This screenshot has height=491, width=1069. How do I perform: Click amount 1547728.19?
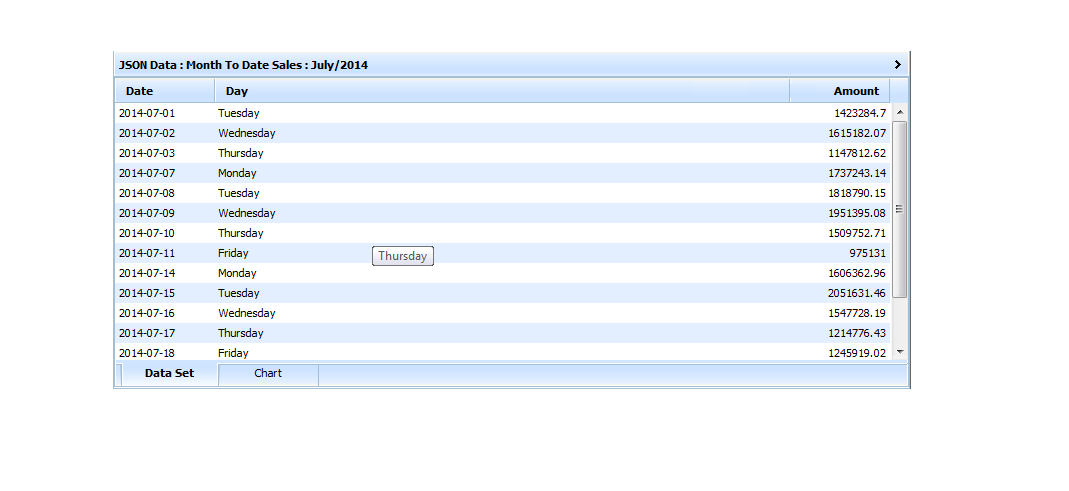[x=857, y=313]
